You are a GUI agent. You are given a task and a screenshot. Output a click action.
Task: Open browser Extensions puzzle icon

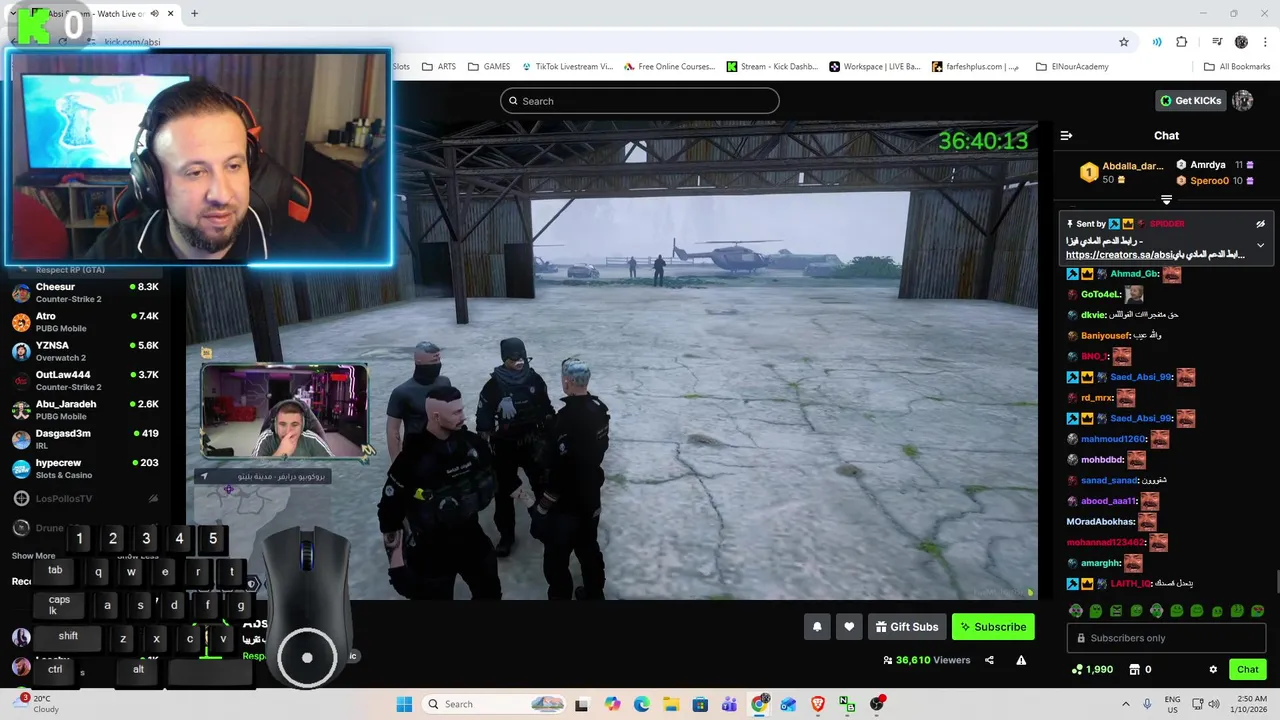[1182, 42]
